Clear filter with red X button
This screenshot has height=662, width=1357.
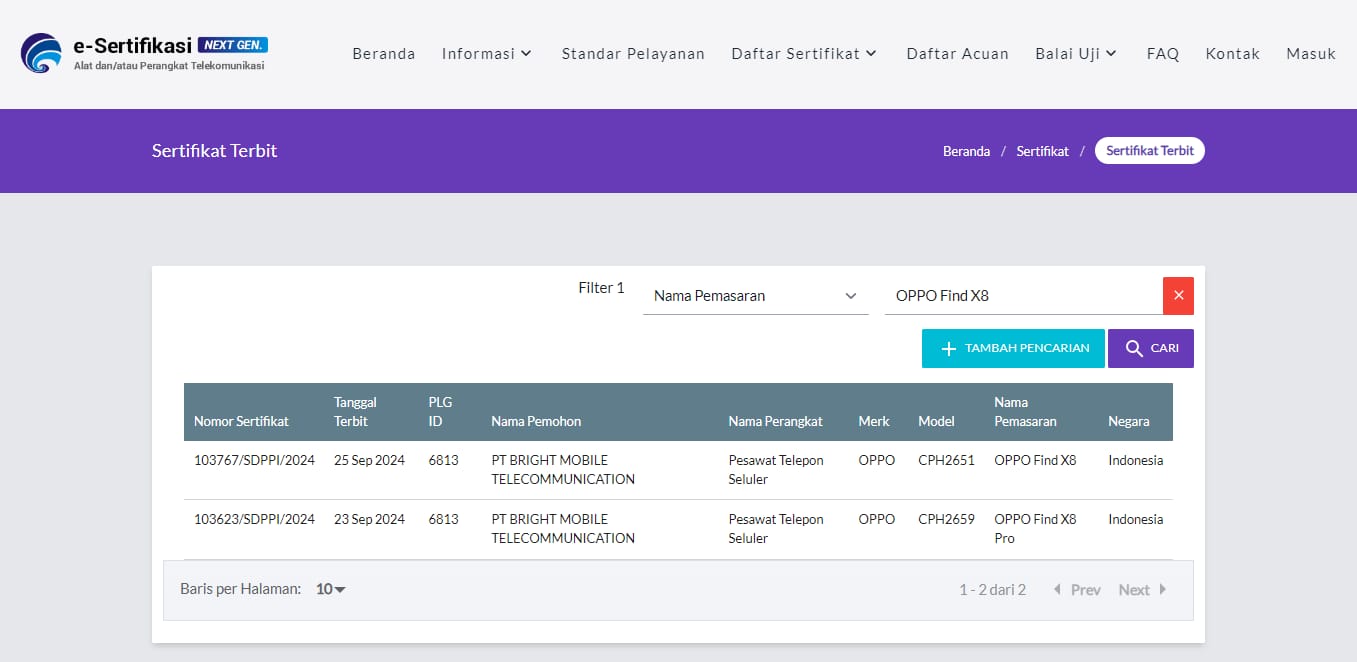coord(1178,296)
